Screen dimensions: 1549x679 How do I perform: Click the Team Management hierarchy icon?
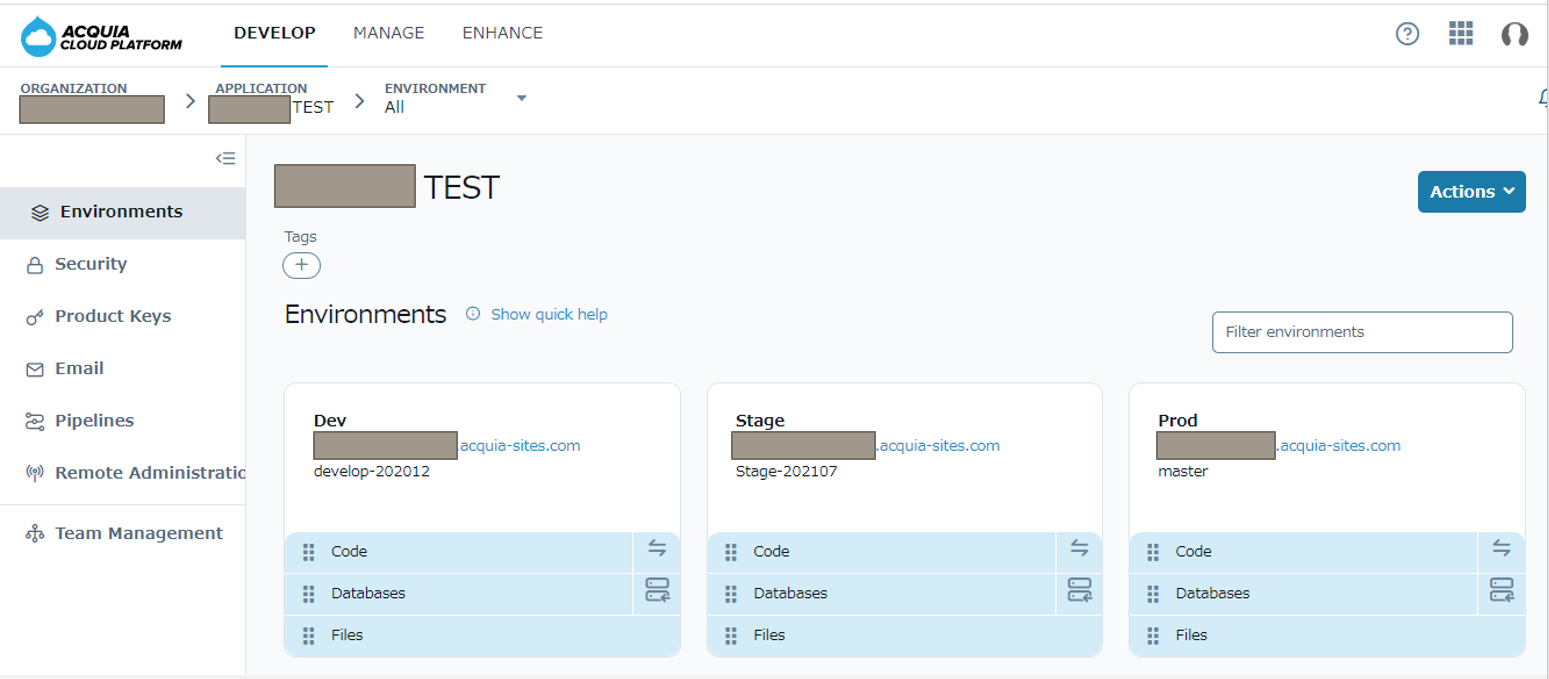click(x=35, y=534)
